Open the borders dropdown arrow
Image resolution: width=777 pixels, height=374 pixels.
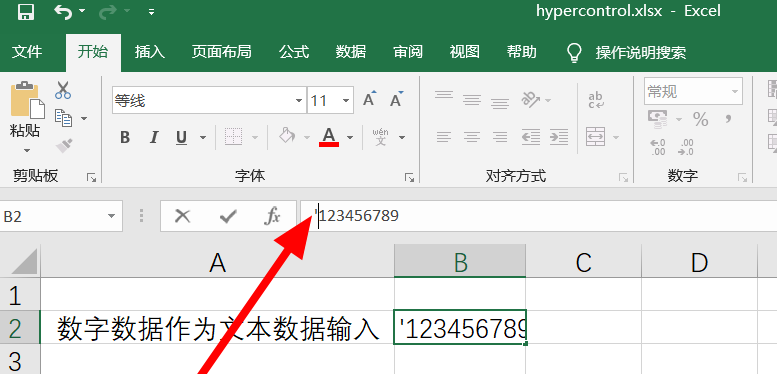[255, 137]
